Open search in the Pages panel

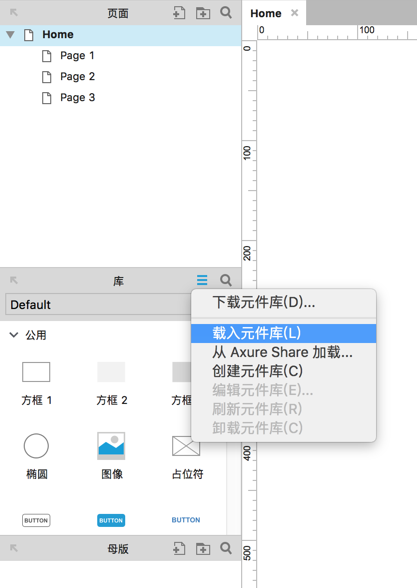pyautogui.click(x=226, y=13)
